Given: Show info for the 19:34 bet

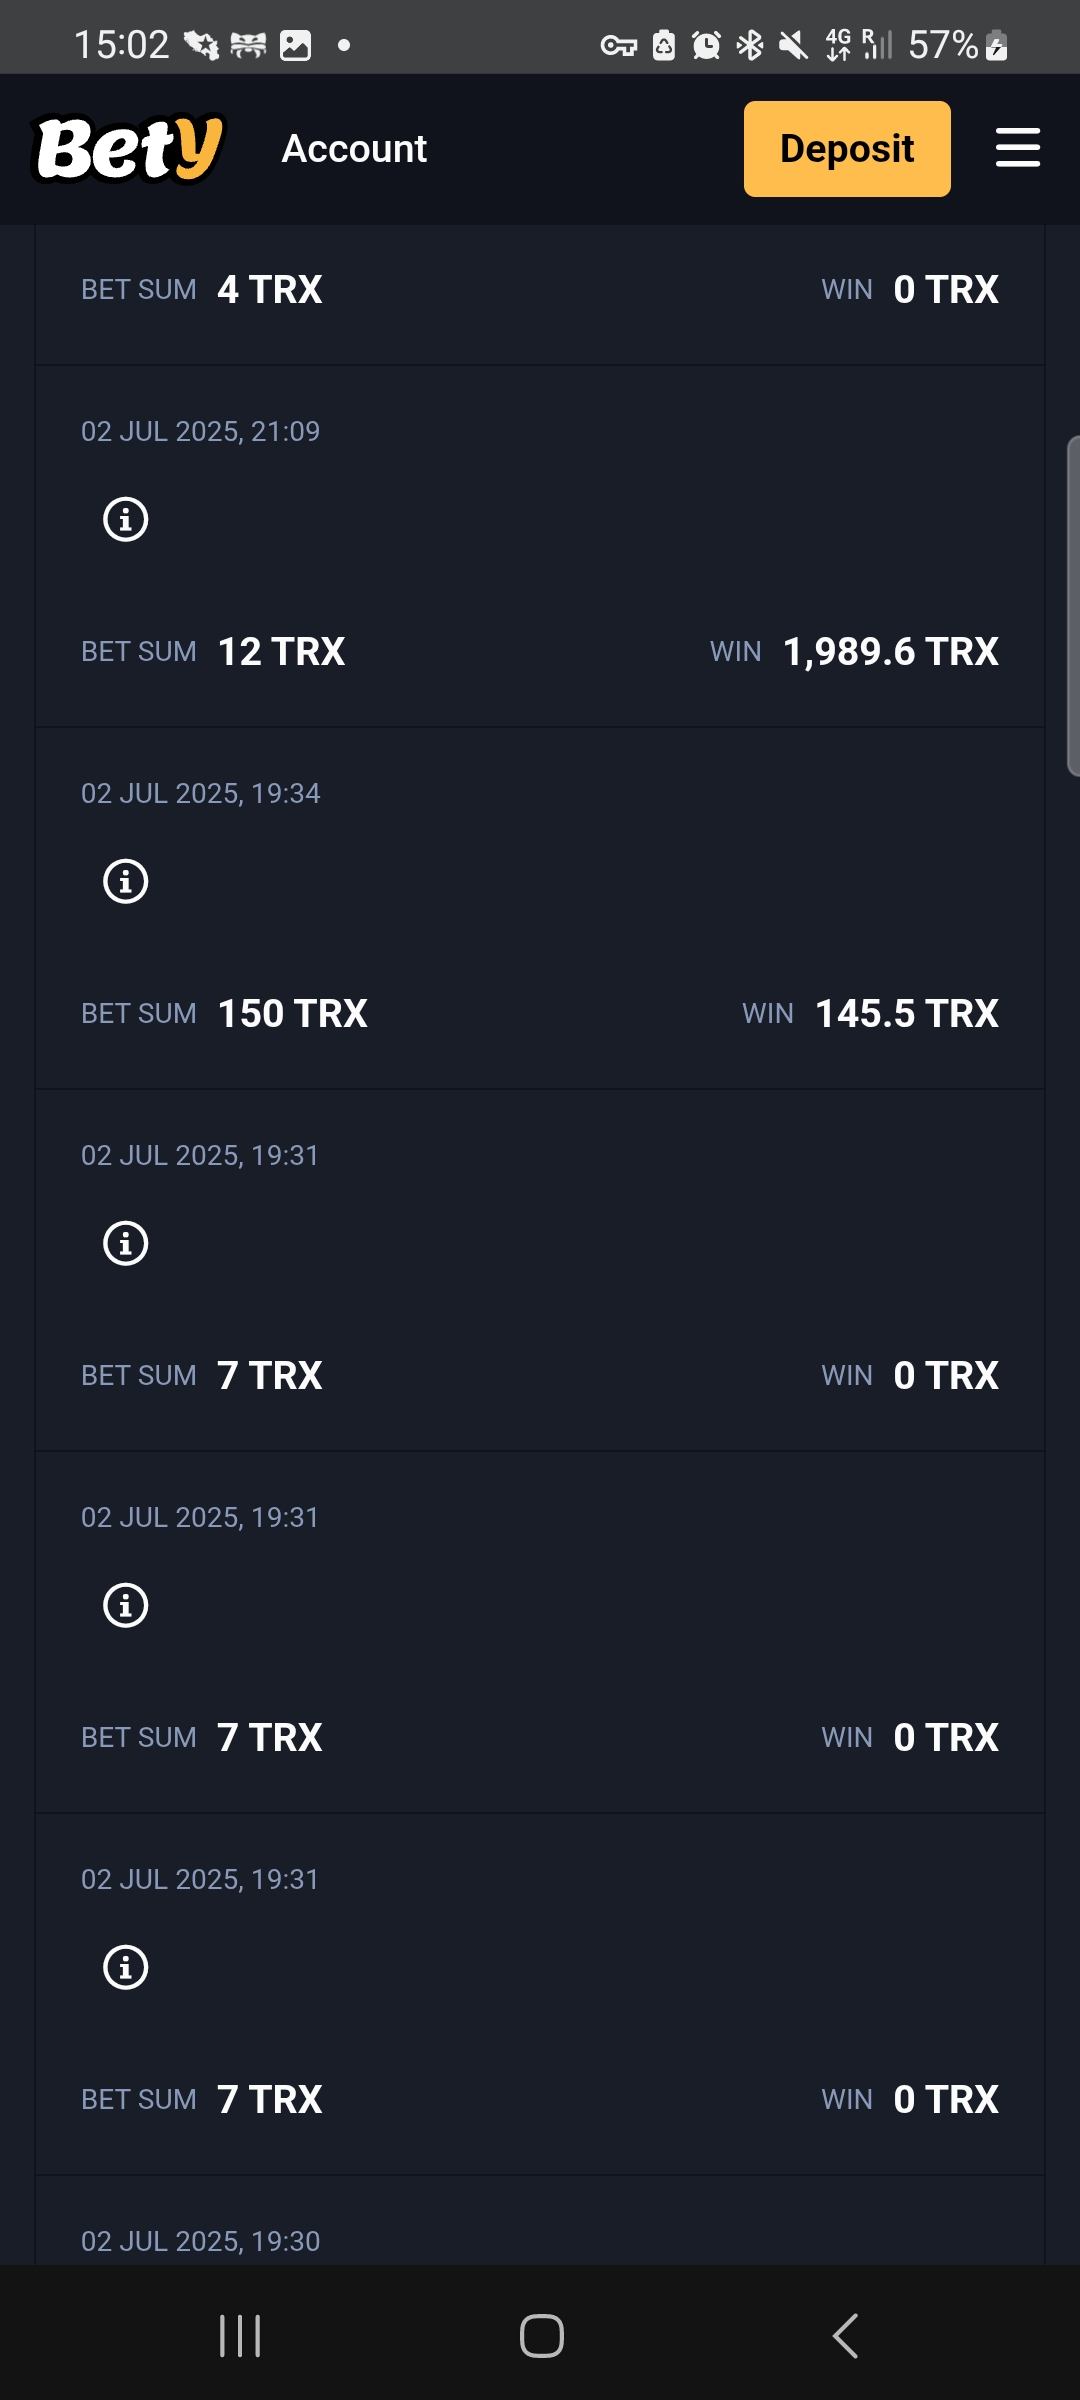Looking at the screenshot, I should 126,882.
